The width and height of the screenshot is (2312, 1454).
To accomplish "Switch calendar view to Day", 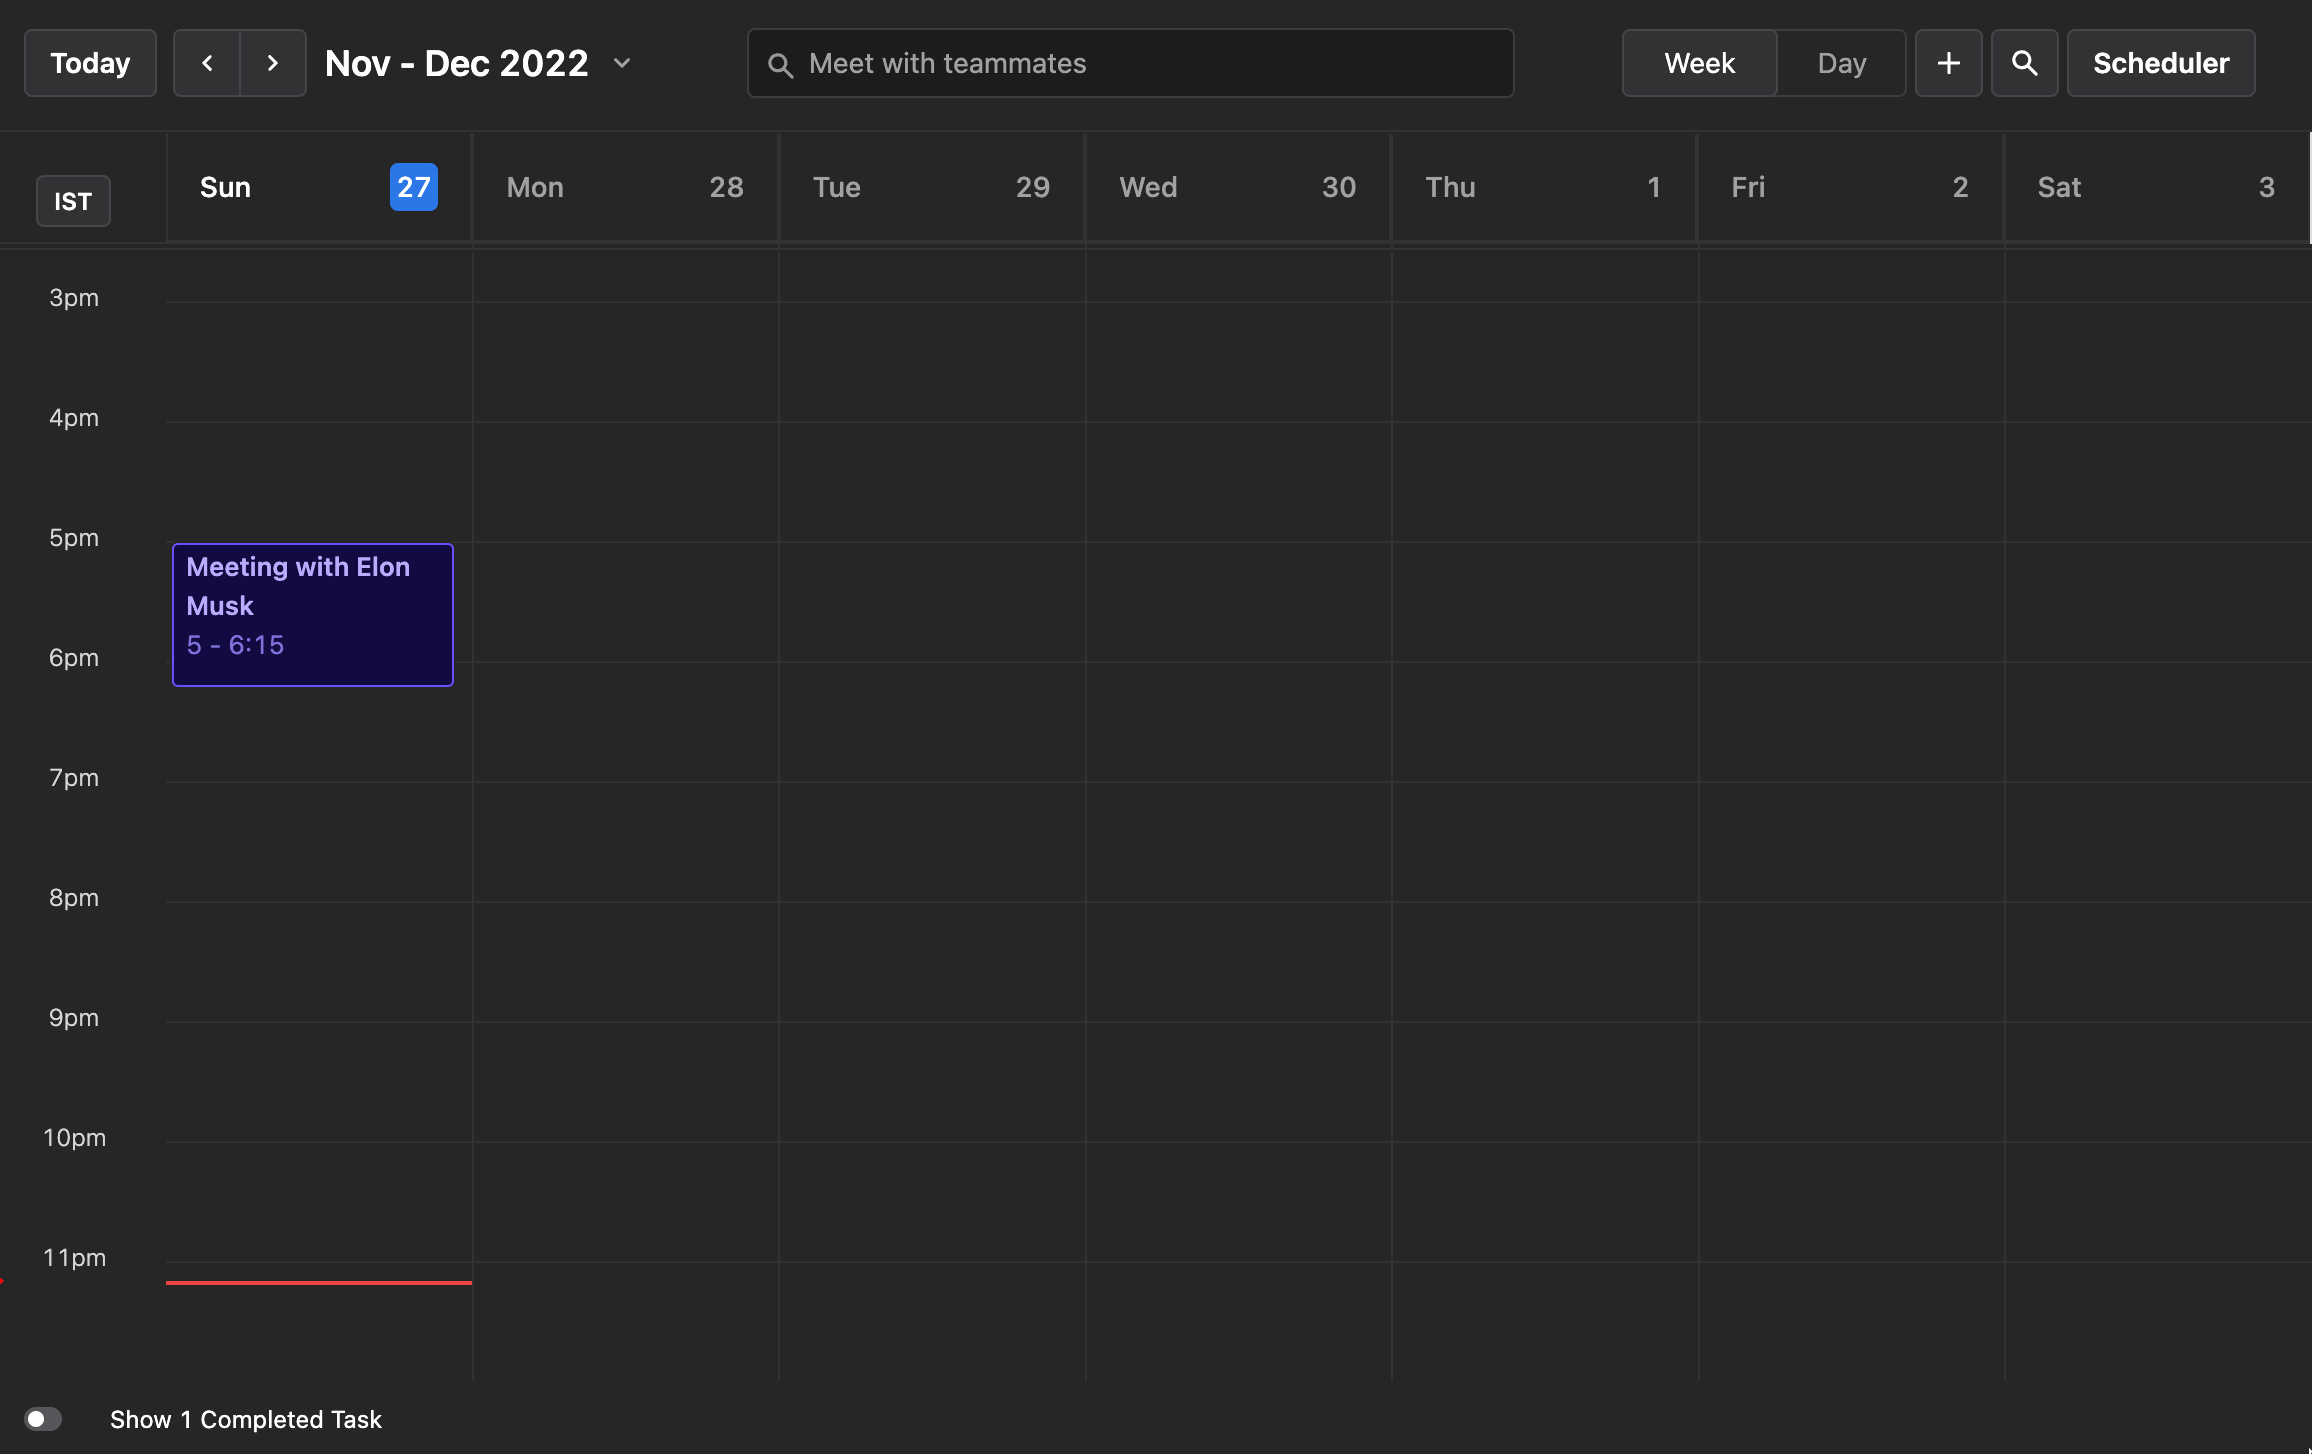I will pyautogui.click(x=1841, y=62).
